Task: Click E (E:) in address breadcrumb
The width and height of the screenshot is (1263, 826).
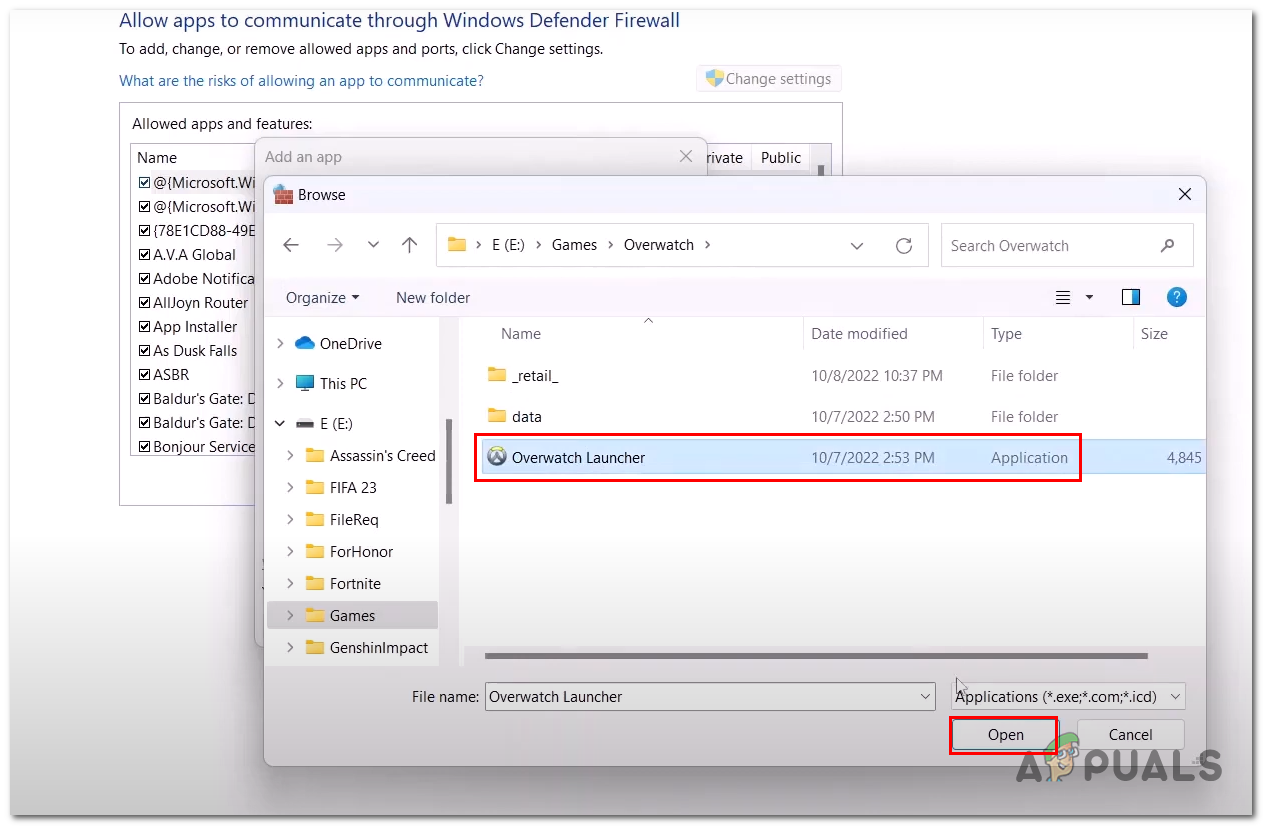Action: pos(509,245)
